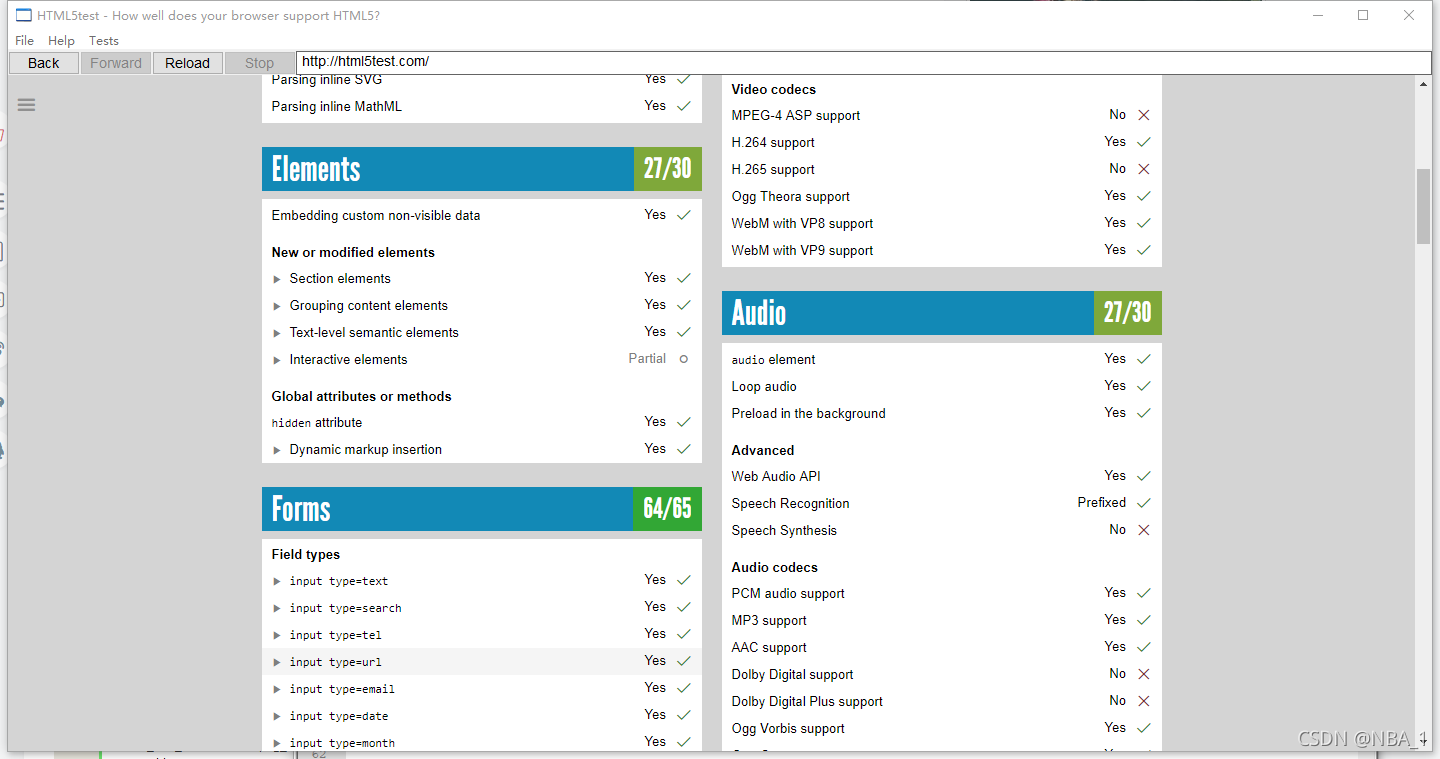This screenshot has width=1440, height=759.
Task: Open the hamburger menu icon on the page
Action: (26, 104)
